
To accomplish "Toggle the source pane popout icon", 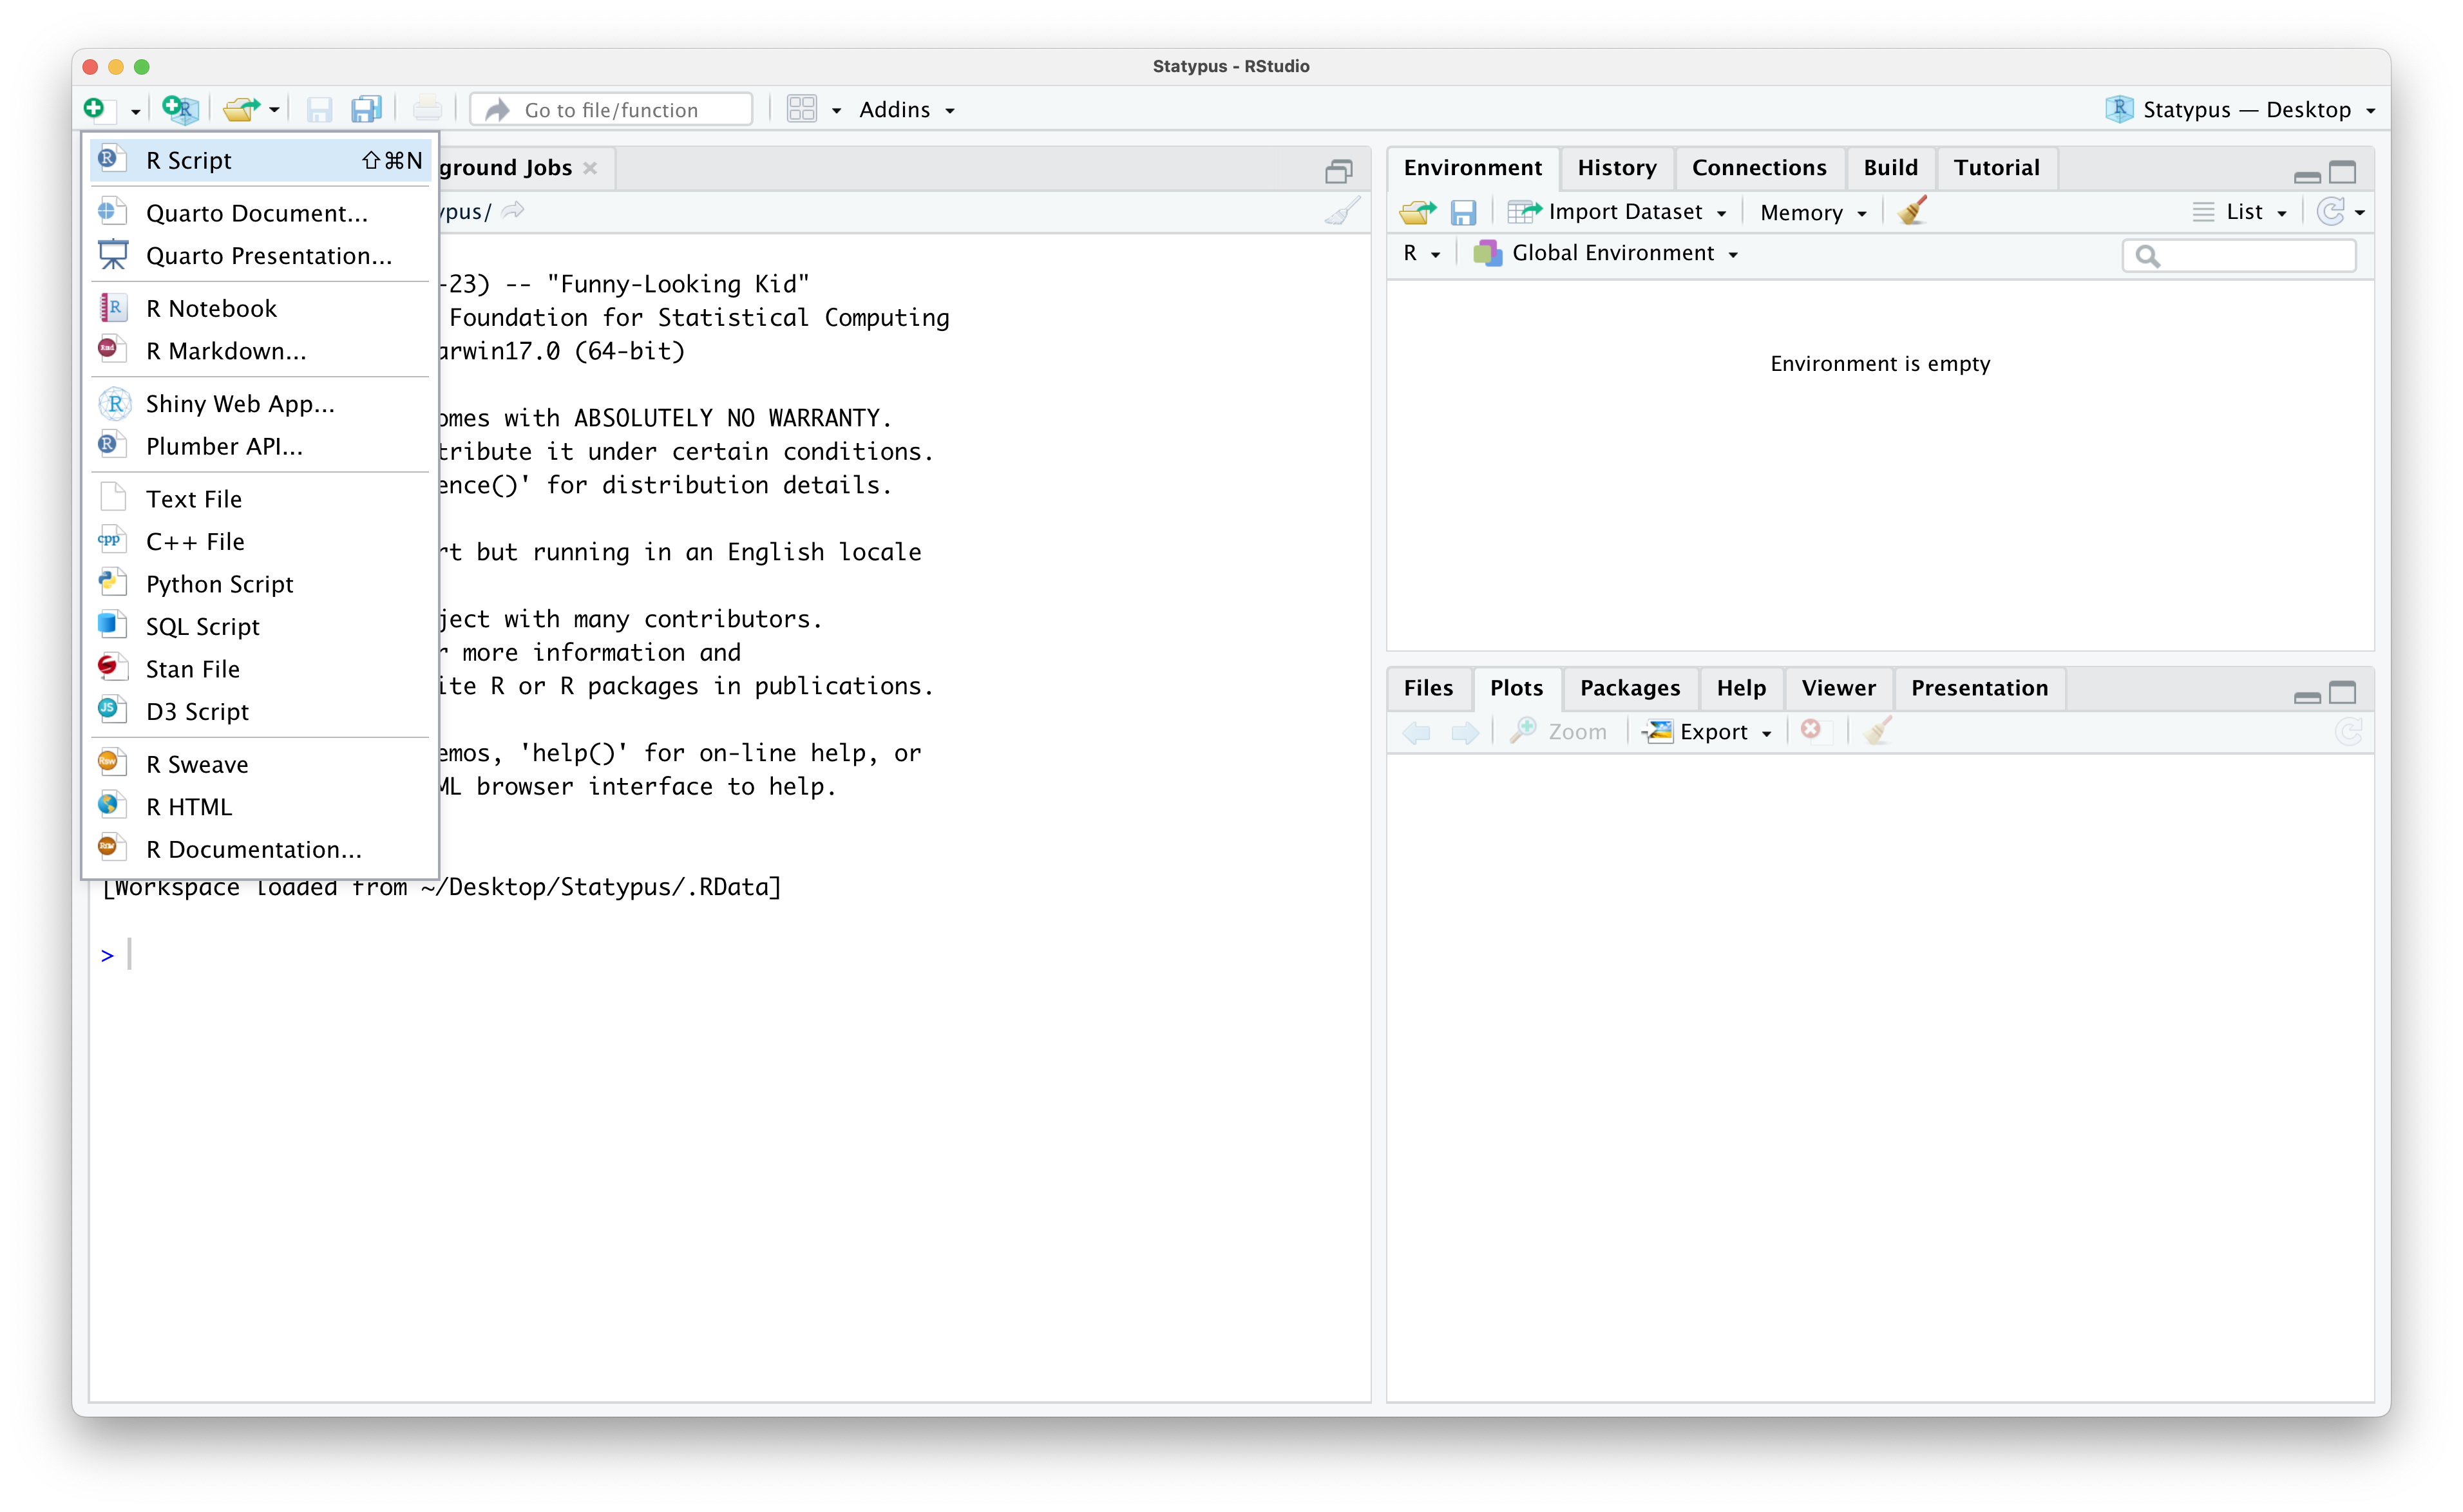I will coord(1339,170).
